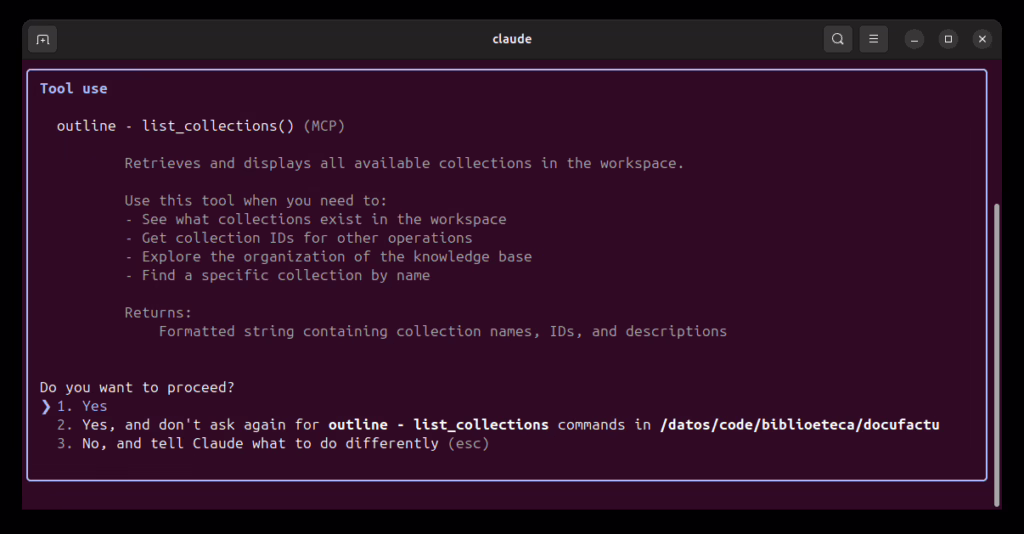
Task: Open a new terminal tab
Action: pyautogui.click(x=42, y=40)
